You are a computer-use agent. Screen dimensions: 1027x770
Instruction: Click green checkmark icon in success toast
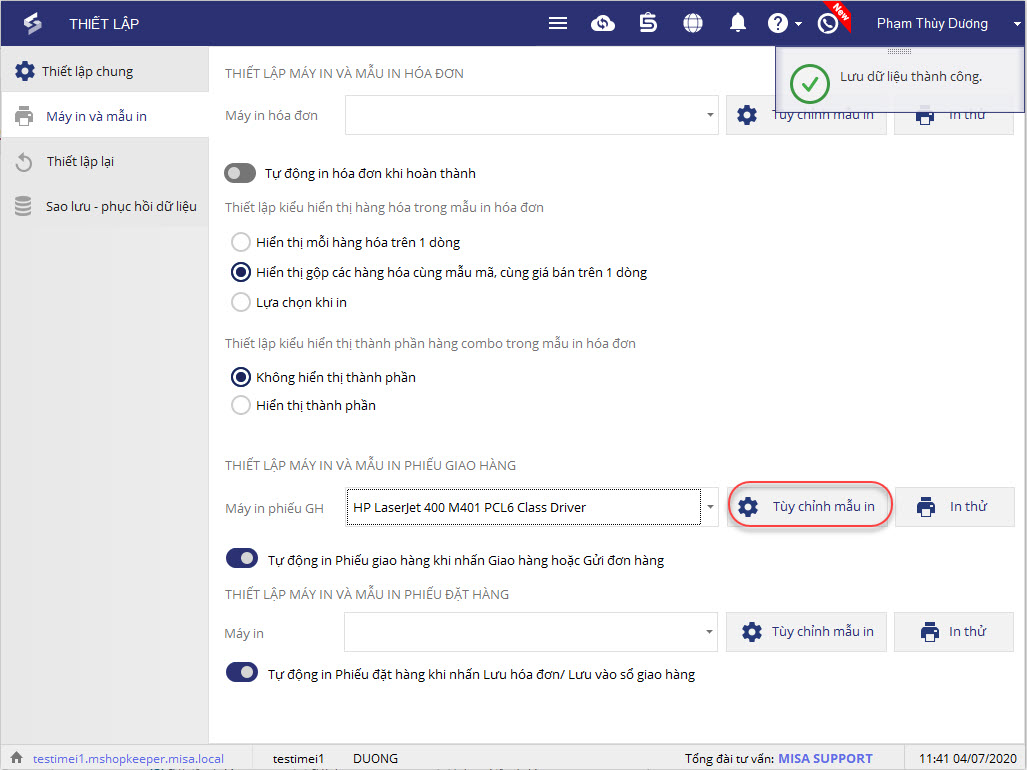(x=810, y=83)
